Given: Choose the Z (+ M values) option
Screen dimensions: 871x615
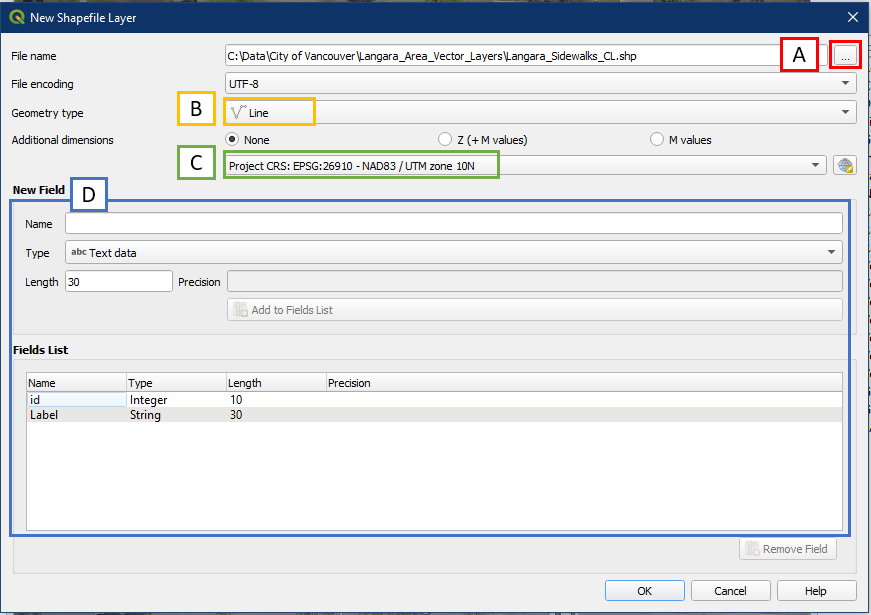Looking at the screenshot, I should coord(445,140).
